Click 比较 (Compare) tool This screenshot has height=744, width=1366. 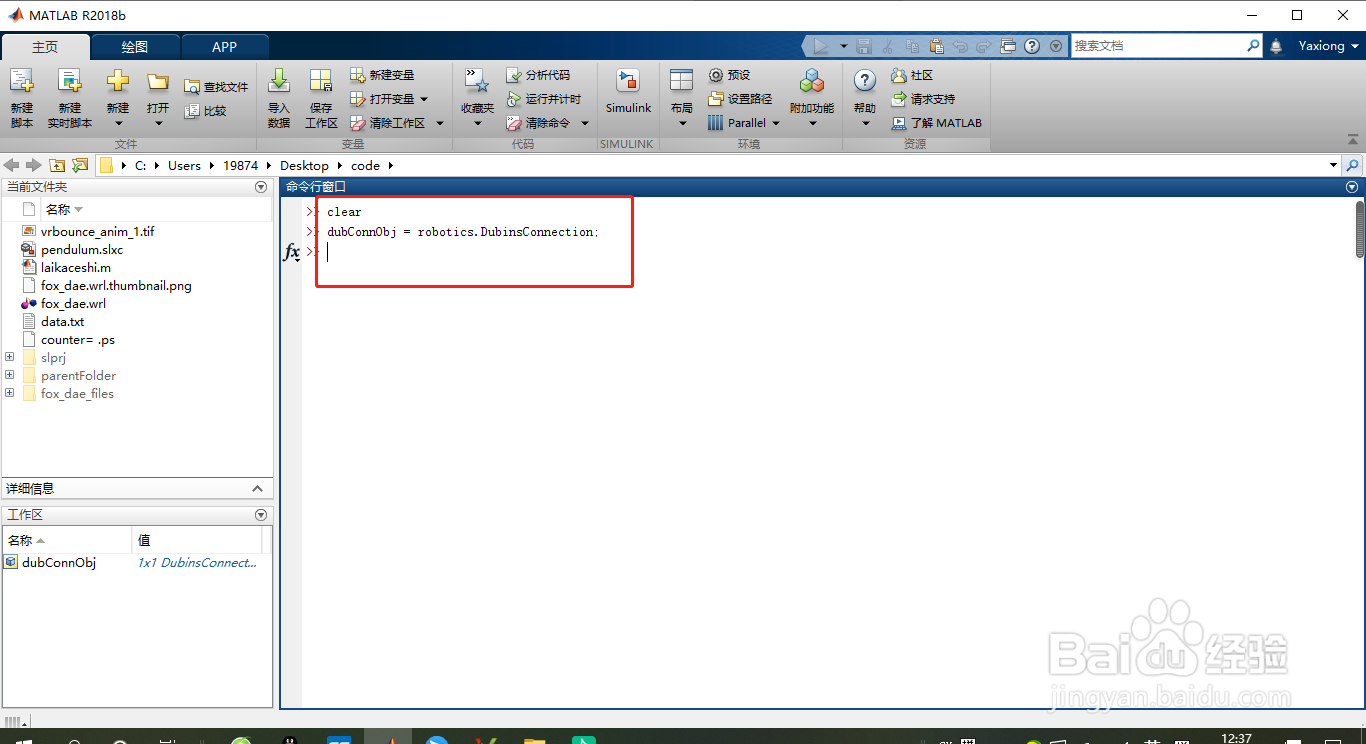click(206, 111)
